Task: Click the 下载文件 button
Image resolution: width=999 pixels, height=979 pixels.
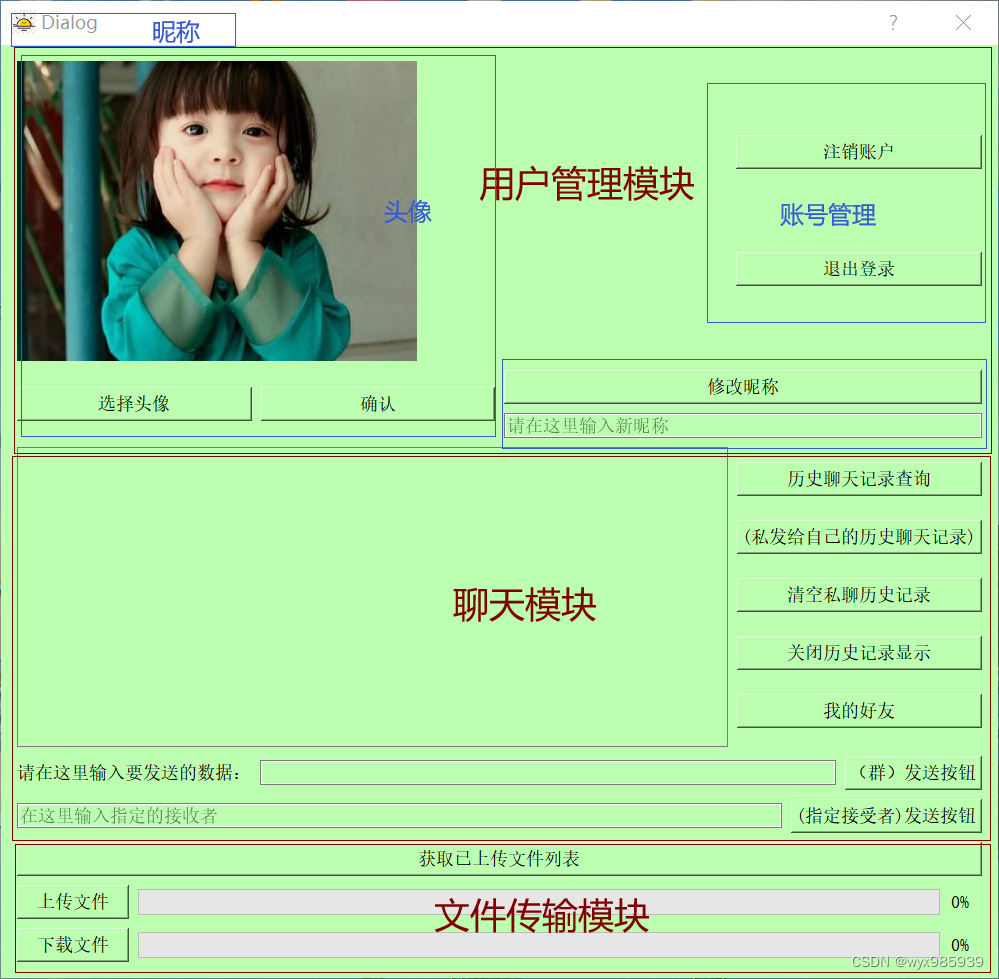Action: [x=73, y=945]
